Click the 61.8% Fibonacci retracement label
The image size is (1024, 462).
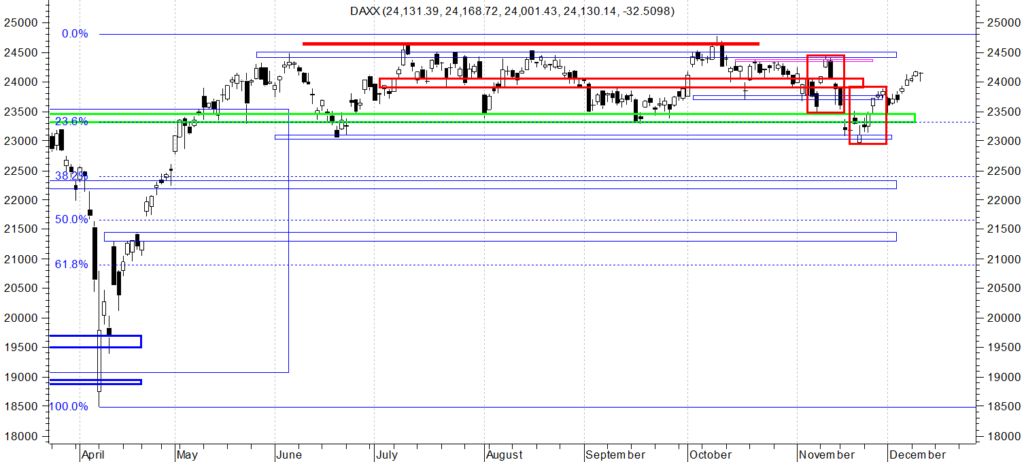click(x=71, y=264)
